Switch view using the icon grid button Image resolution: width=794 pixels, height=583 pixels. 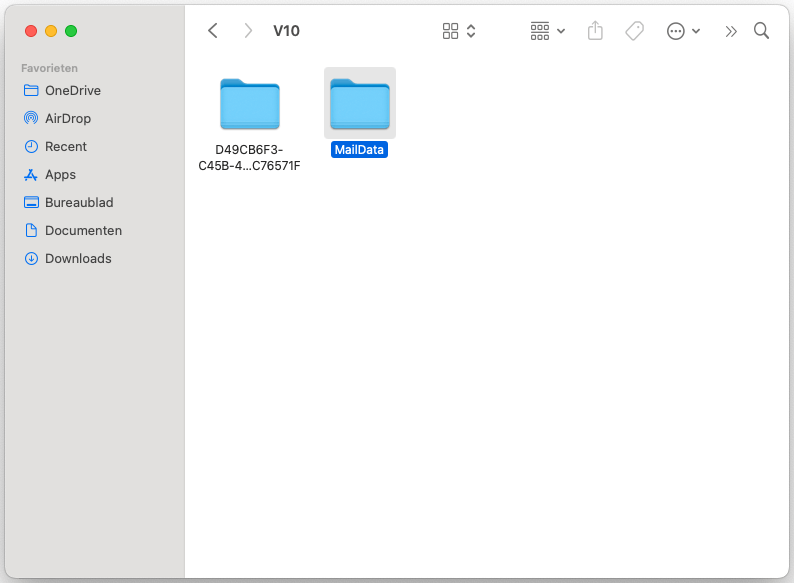coord(451,31)
